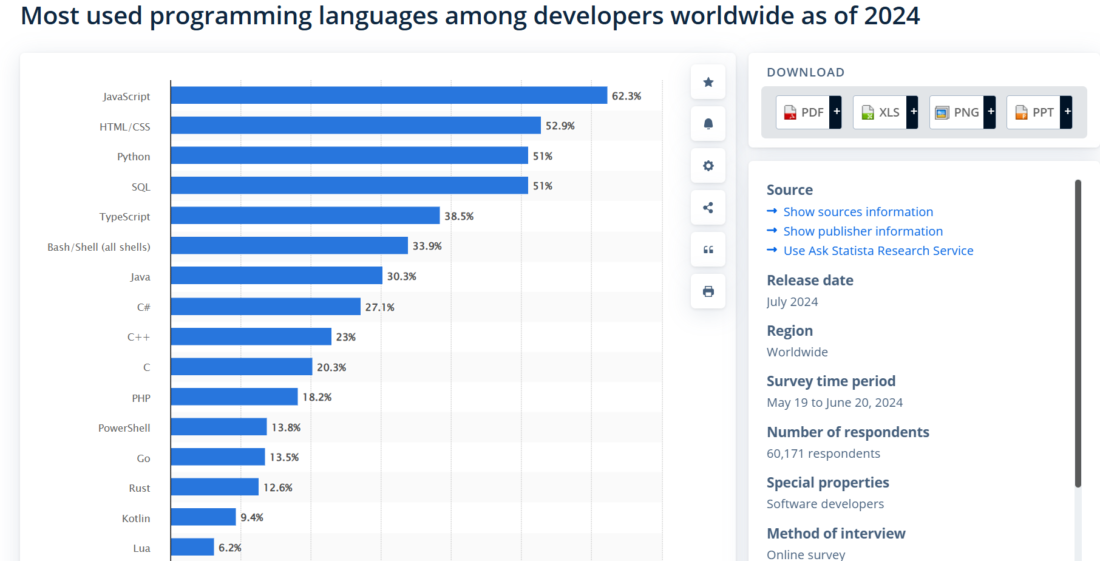Viewport: 1100px width, 561px height.
Task: Download the chart as PDF
Action: [x=803, y=112]
